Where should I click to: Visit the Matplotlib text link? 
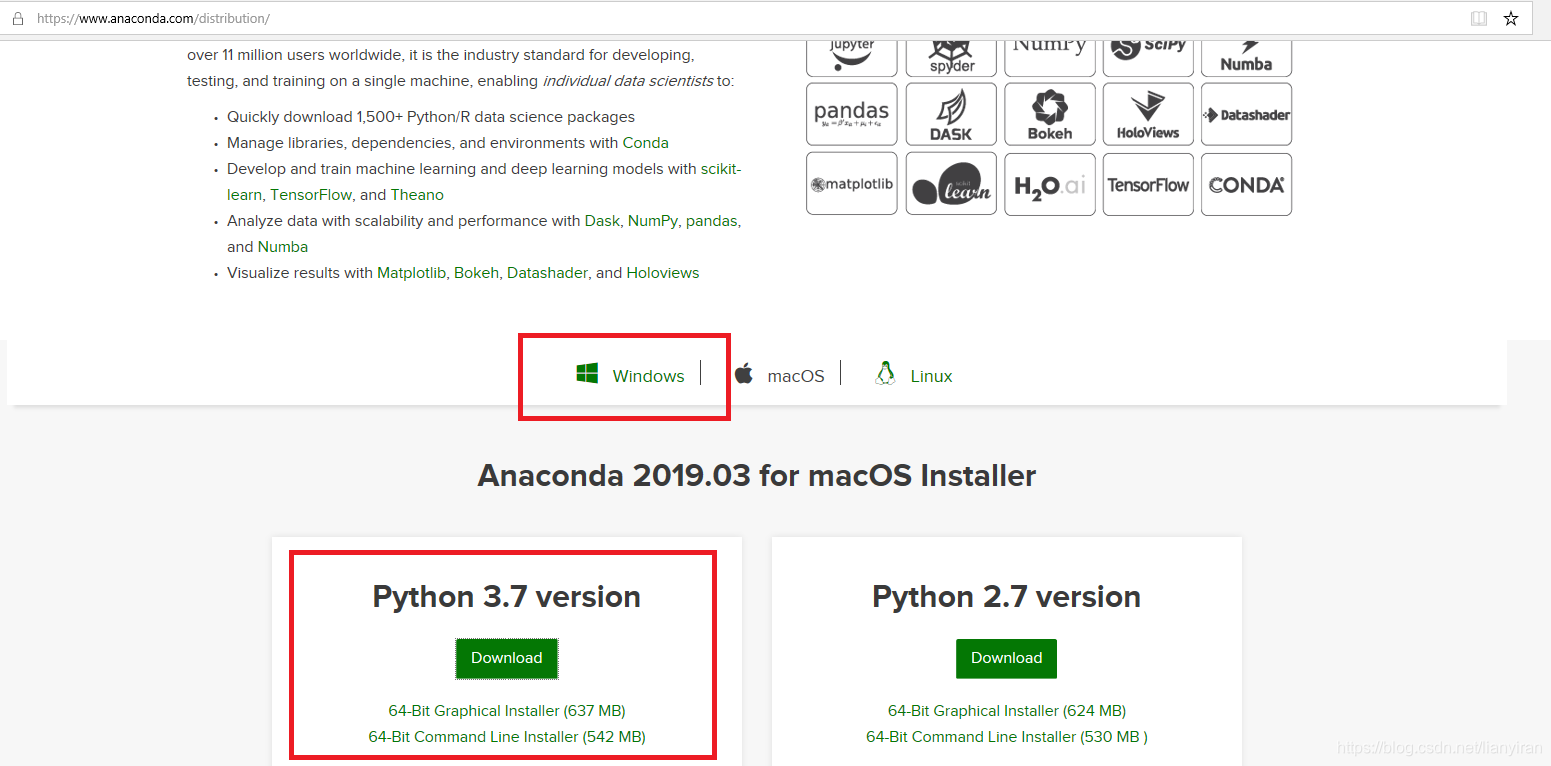412,273
